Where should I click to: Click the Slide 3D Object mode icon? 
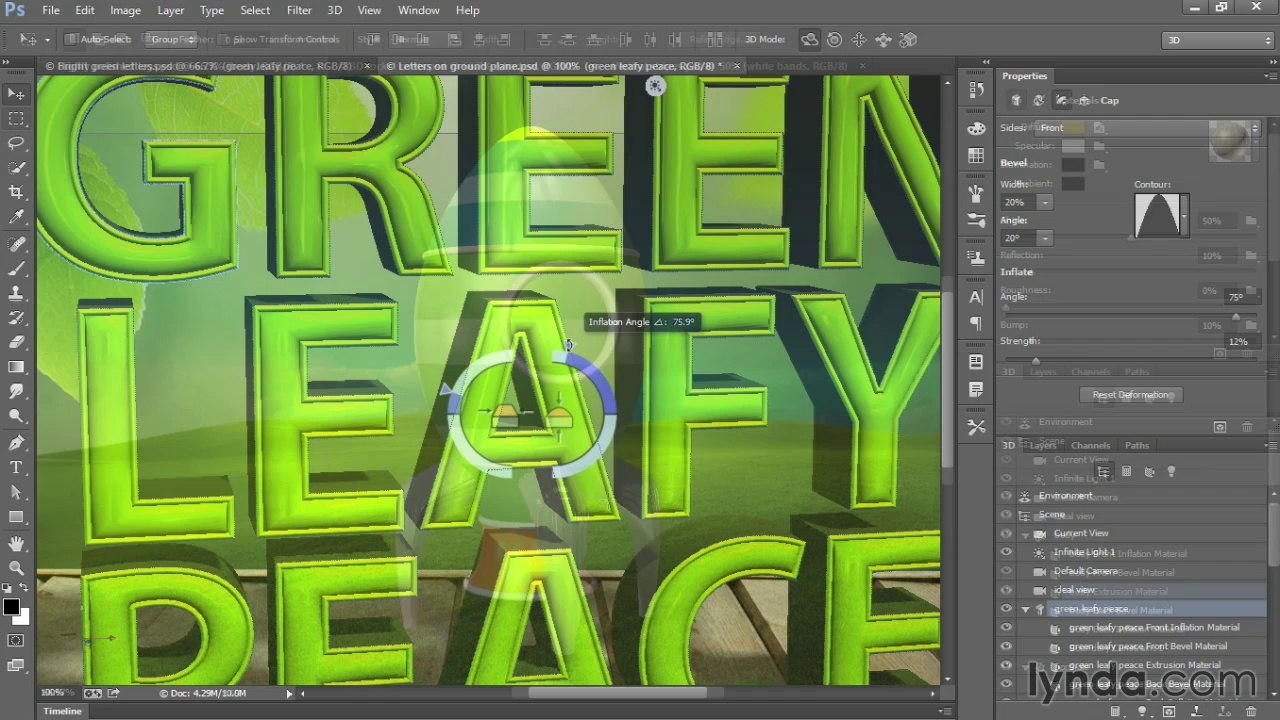click(x=883, y=40)
